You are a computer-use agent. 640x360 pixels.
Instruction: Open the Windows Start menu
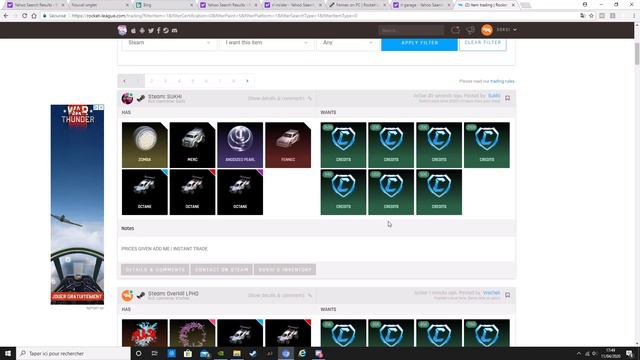tap(8, 353)
